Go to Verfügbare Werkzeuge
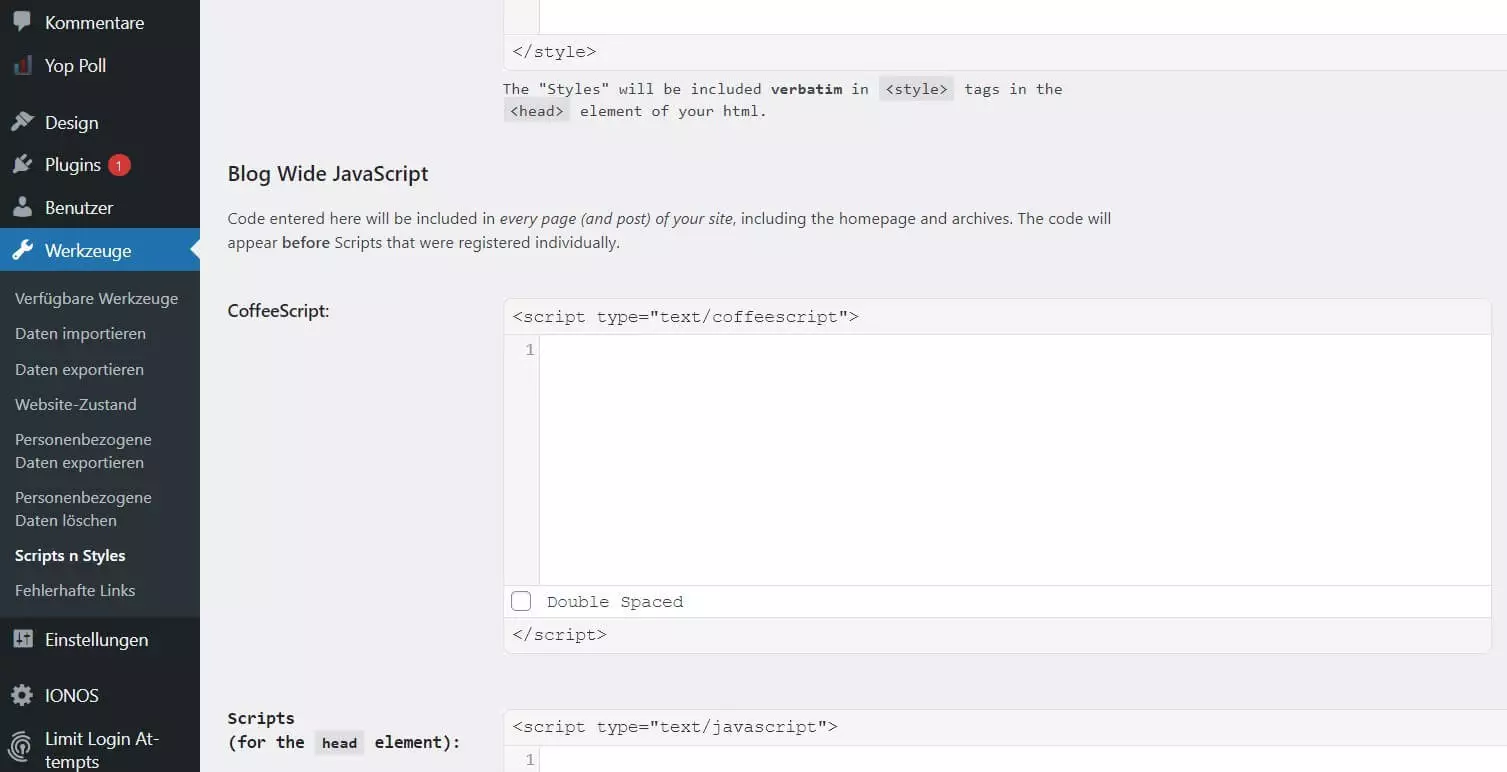The height and width of the screenshot is (772, 1507). (96, 298)
